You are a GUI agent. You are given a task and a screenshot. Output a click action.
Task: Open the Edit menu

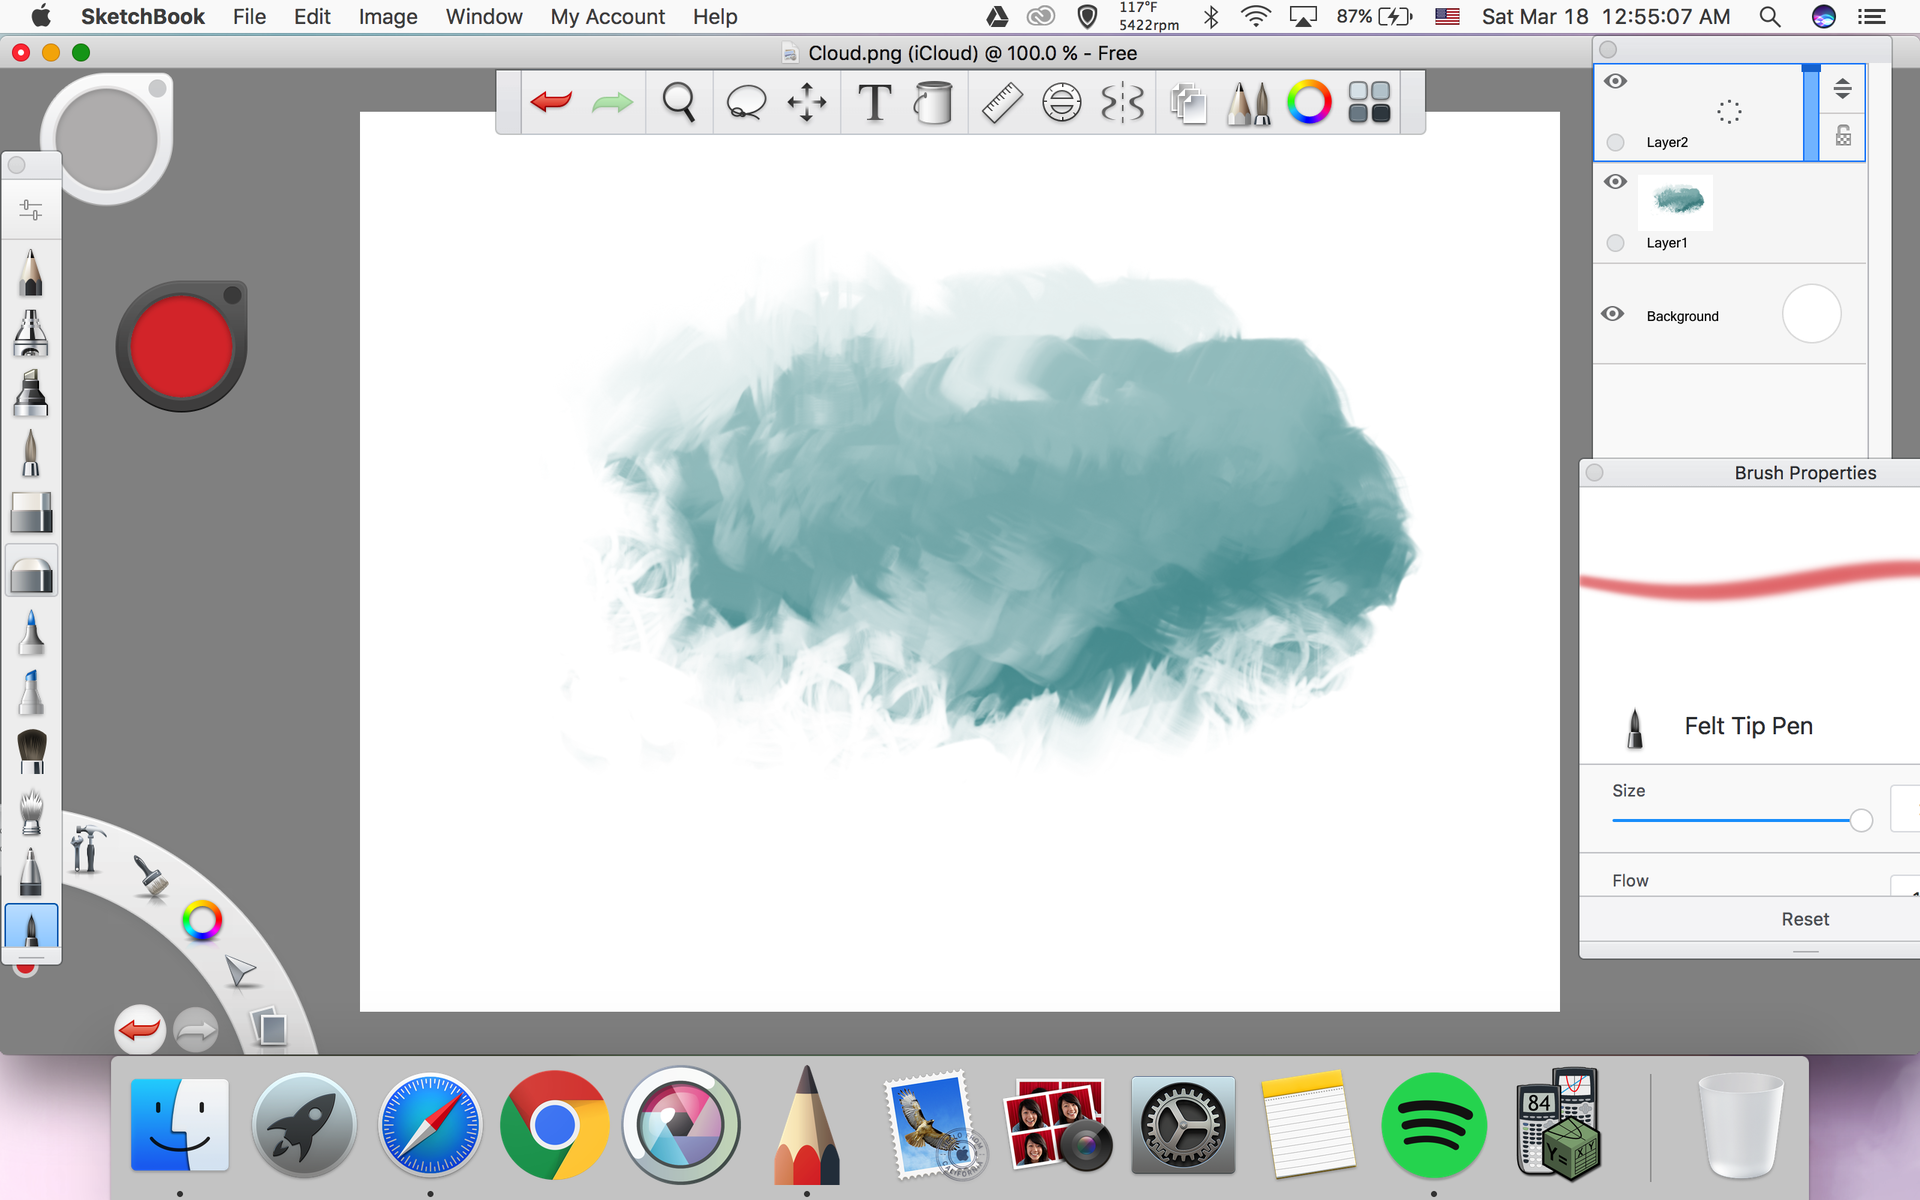[x=312, y=17]
